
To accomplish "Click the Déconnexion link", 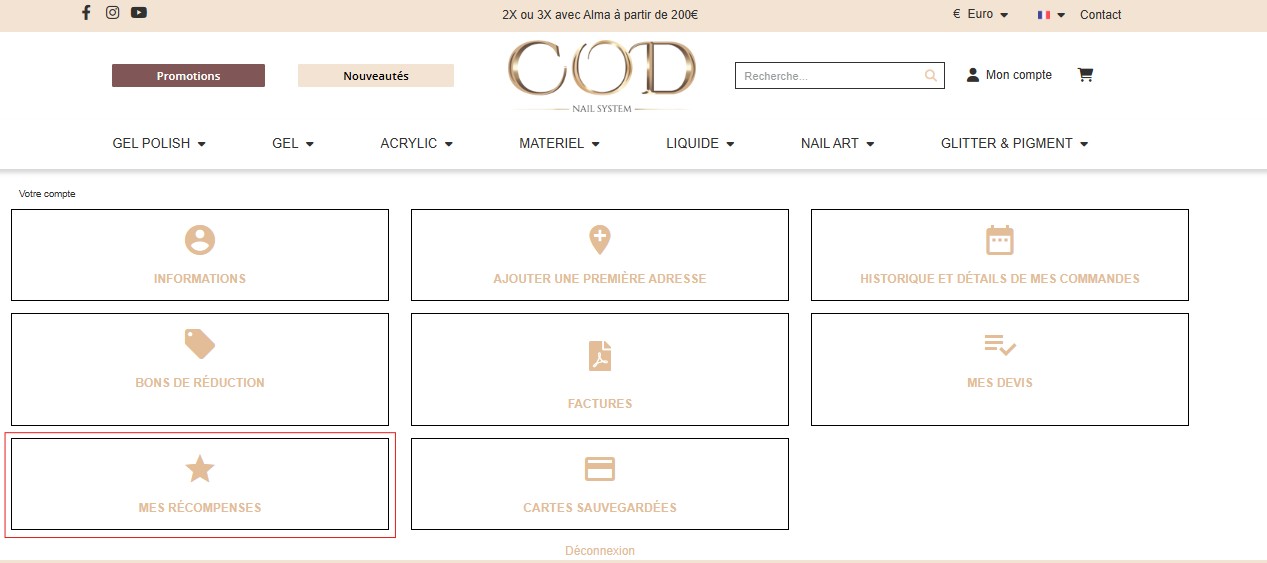I will coord(599,551).
